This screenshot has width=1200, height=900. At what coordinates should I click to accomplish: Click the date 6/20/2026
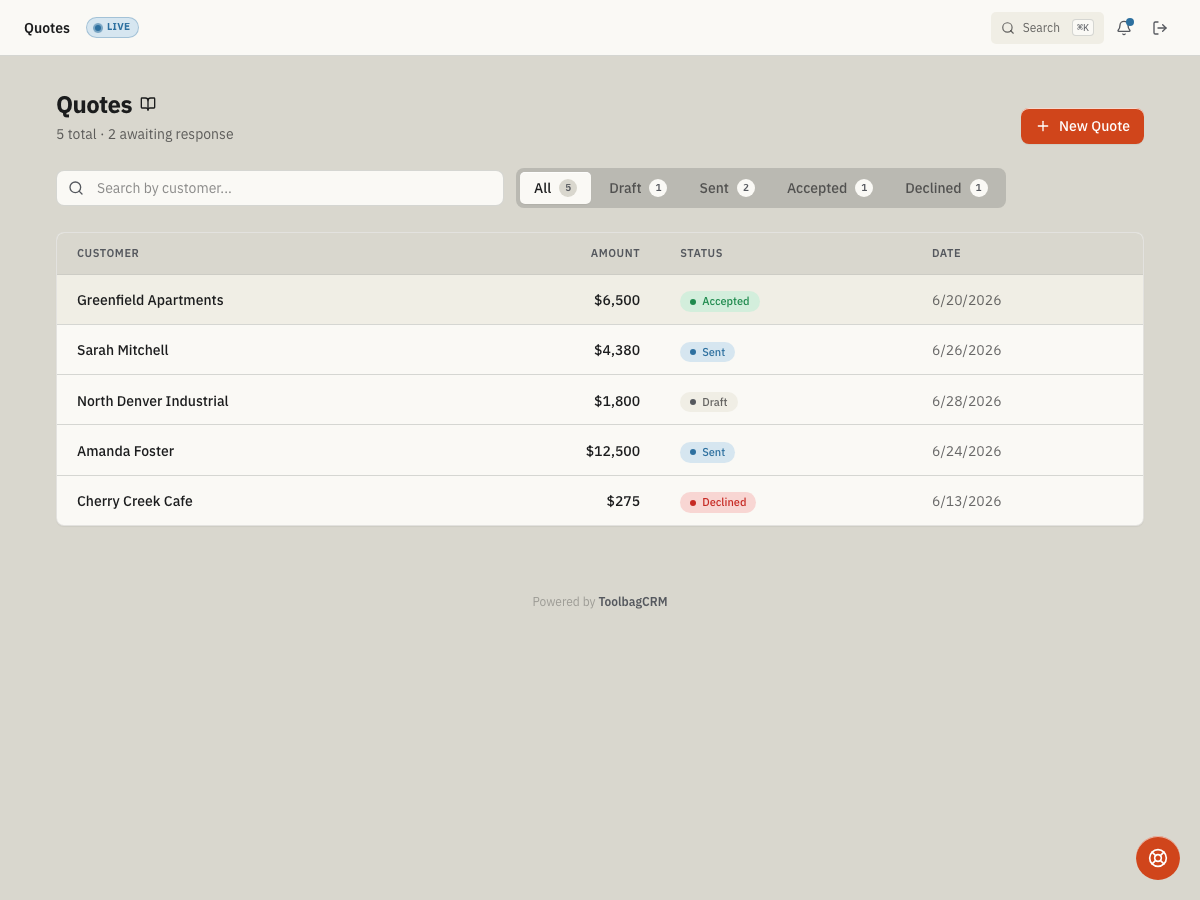(x=966, y=300)
